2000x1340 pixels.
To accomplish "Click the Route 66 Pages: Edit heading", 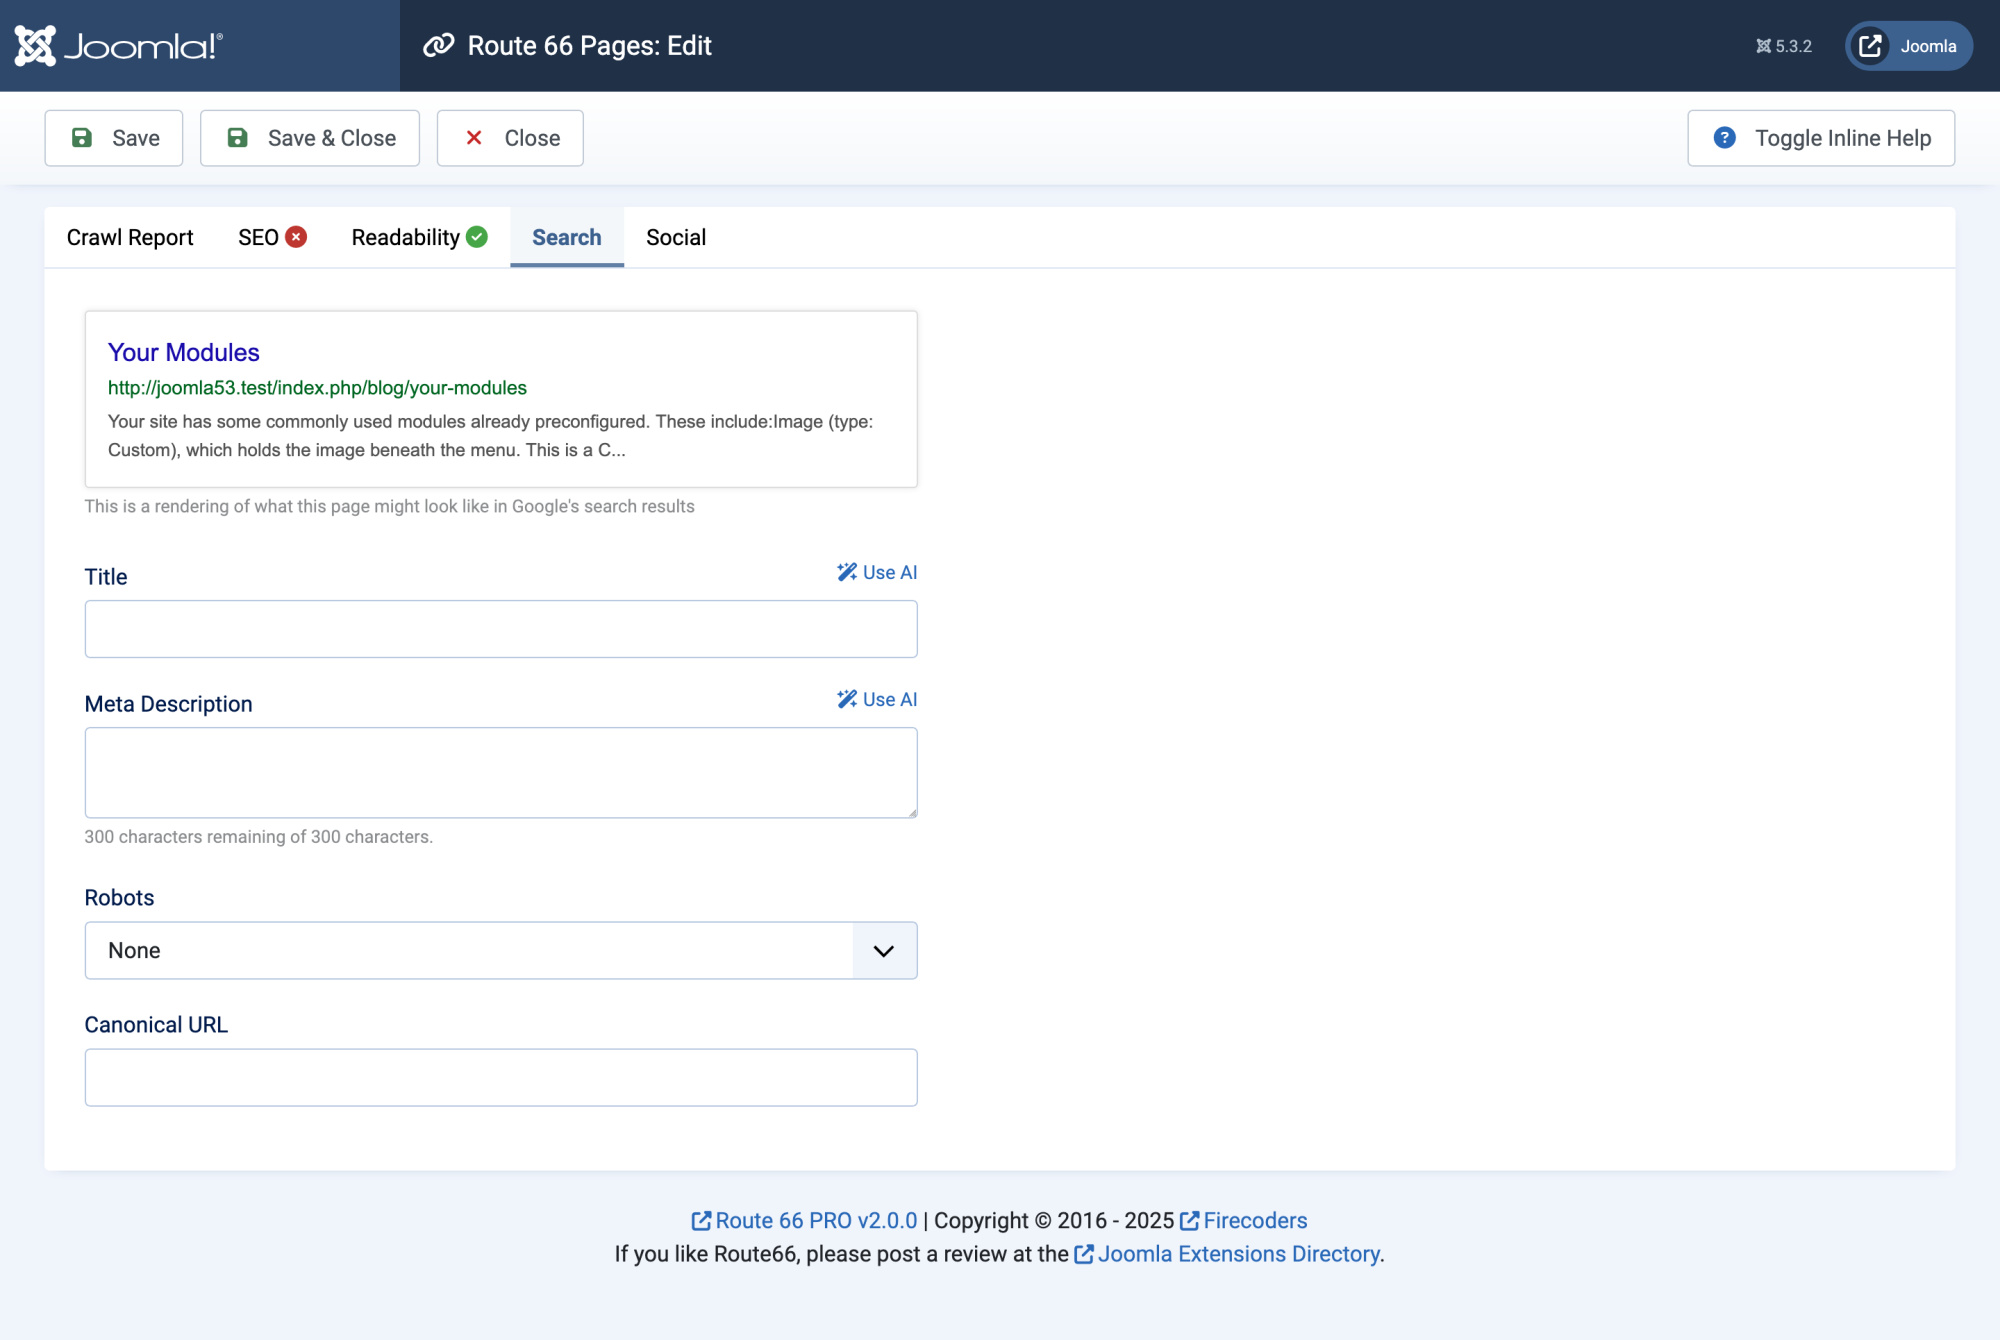I will tap(590, 46).
